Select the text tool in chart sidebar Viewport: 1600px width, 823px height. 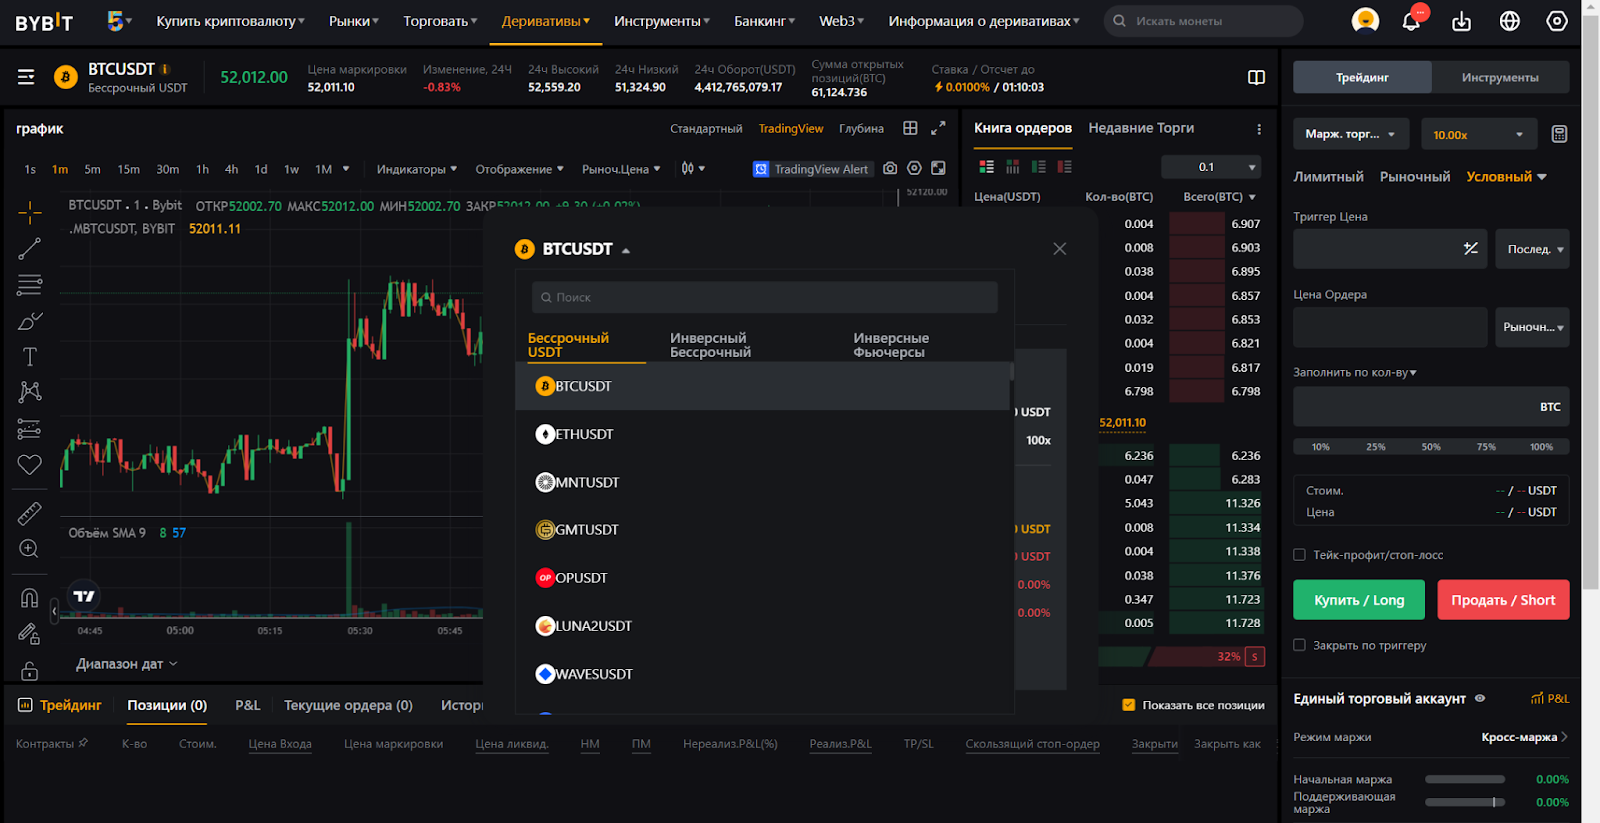pos(29,357)
